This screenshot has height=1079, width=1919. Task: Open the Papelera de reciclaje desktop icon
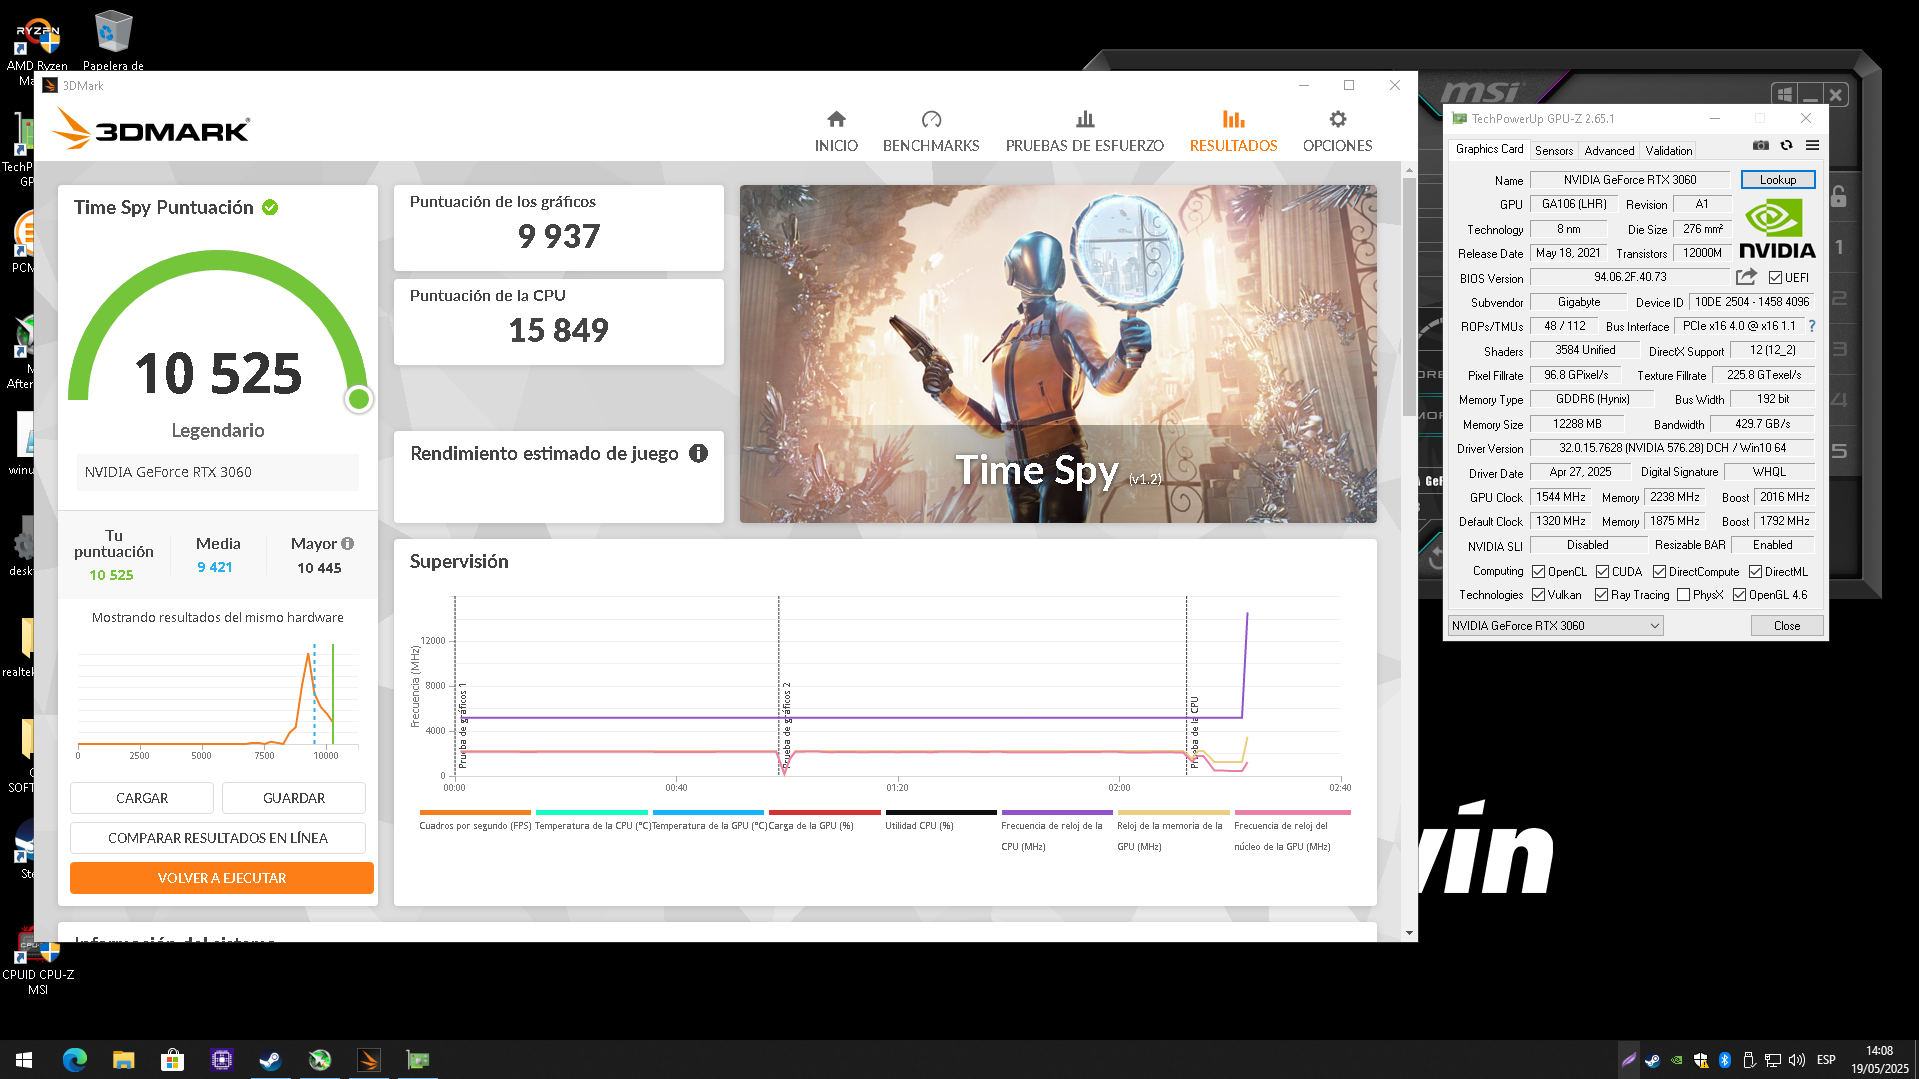click(112, 40)
